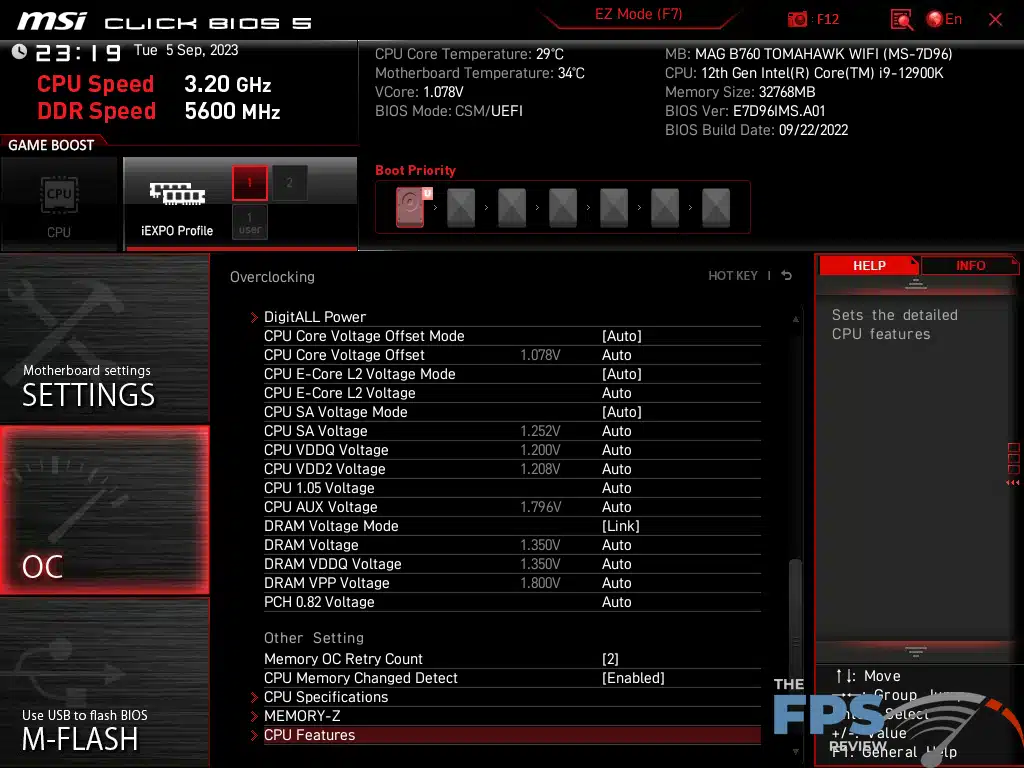1024x768 pixels.
Task: Open the OC overclocking panel
Action: tap(104, 510)
